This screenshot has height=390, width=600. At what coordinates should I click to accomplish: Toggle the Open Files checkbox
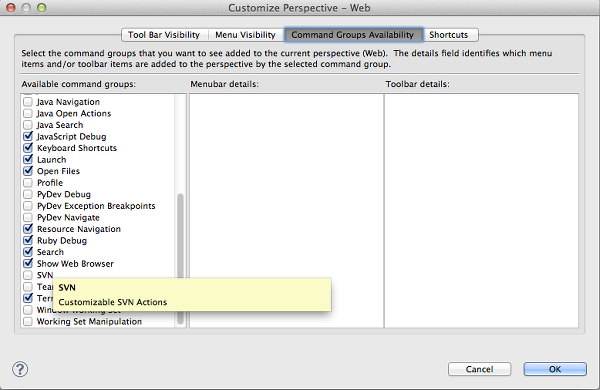28,171
